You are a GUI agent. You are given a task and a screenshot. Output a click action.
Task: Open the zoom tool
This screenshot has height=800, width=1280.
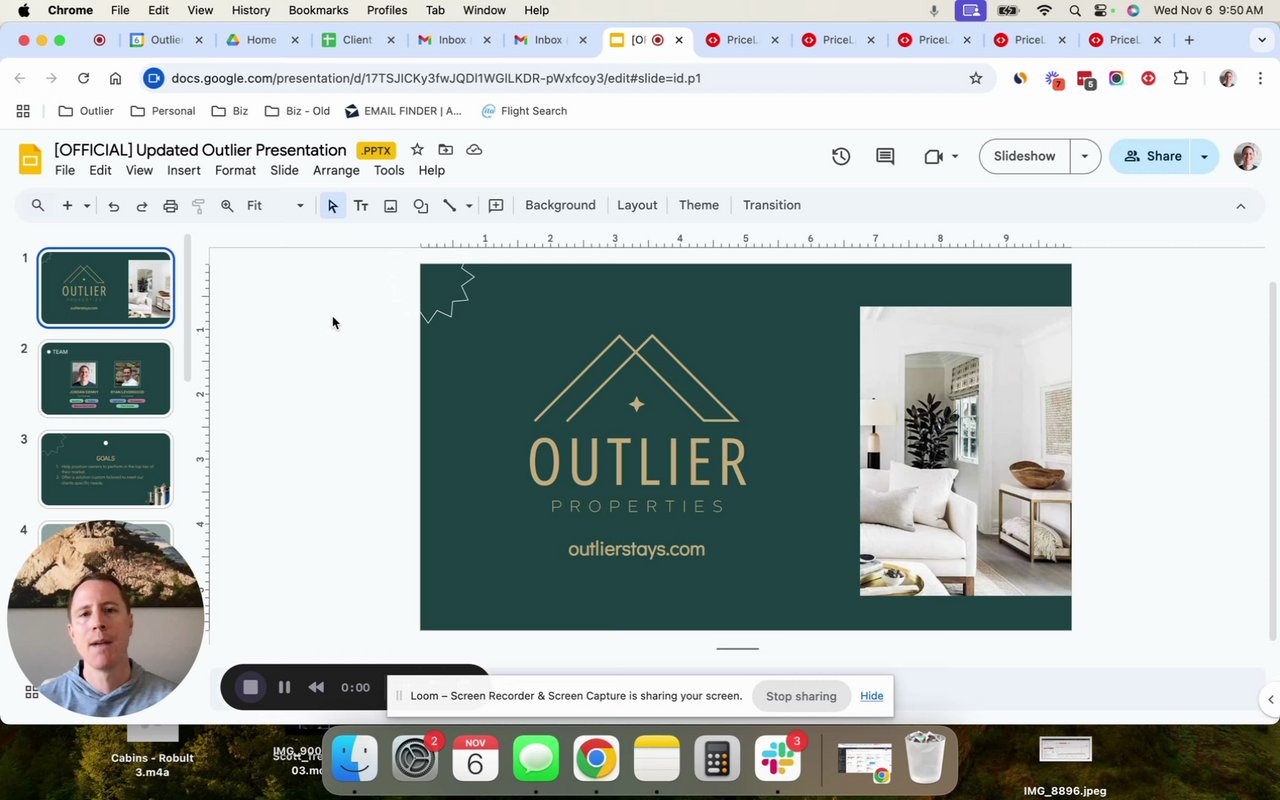[227, 206]
